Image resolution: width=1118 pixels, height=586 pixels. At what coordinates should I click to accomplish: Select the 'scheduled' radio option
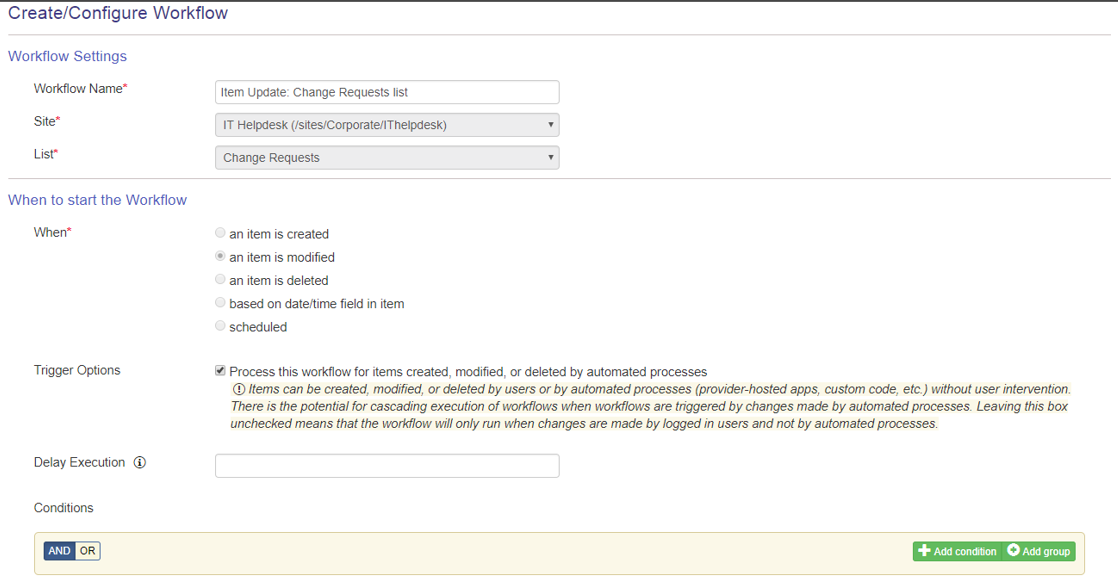pos(220,326)
